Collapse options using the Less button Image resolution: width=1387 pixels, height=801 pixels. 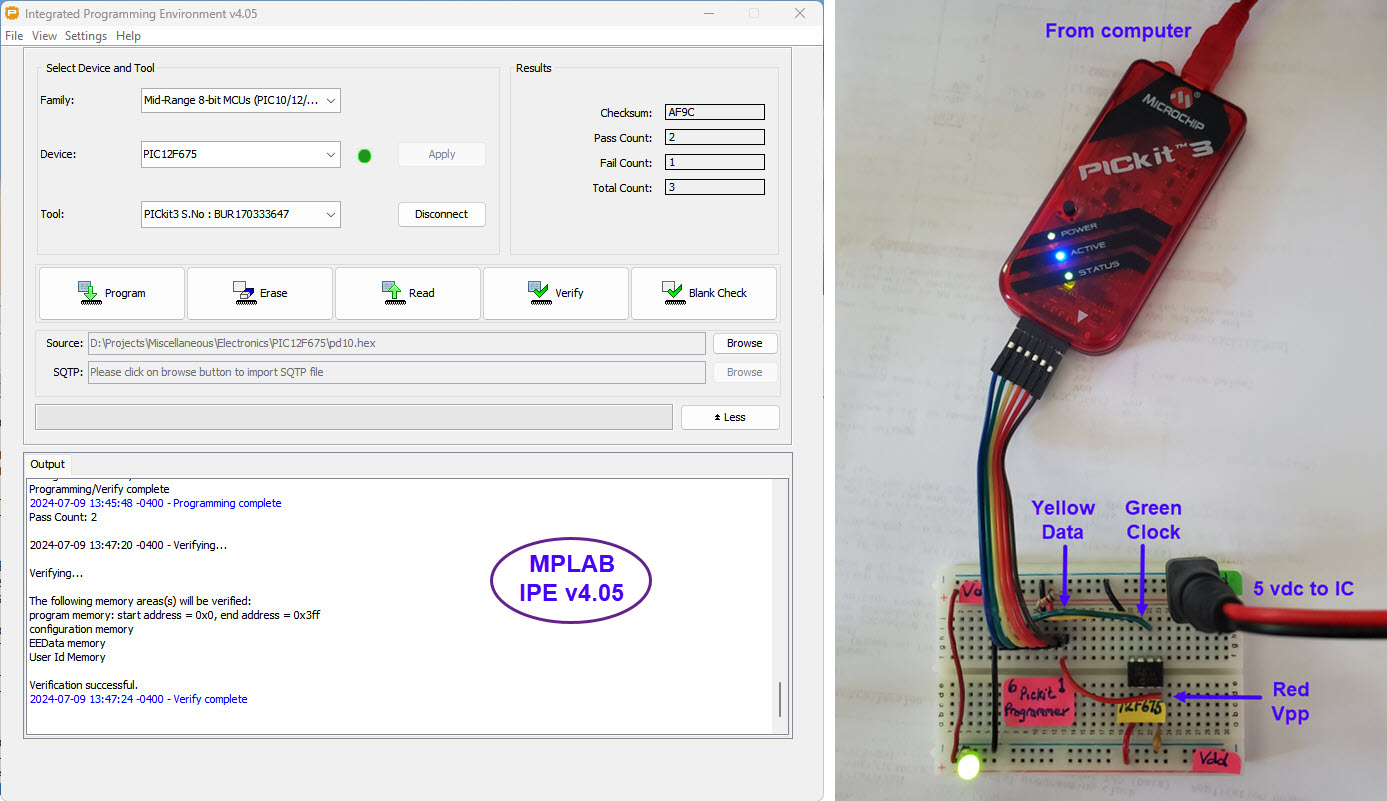pyautogui.click(x=730, y=416)
